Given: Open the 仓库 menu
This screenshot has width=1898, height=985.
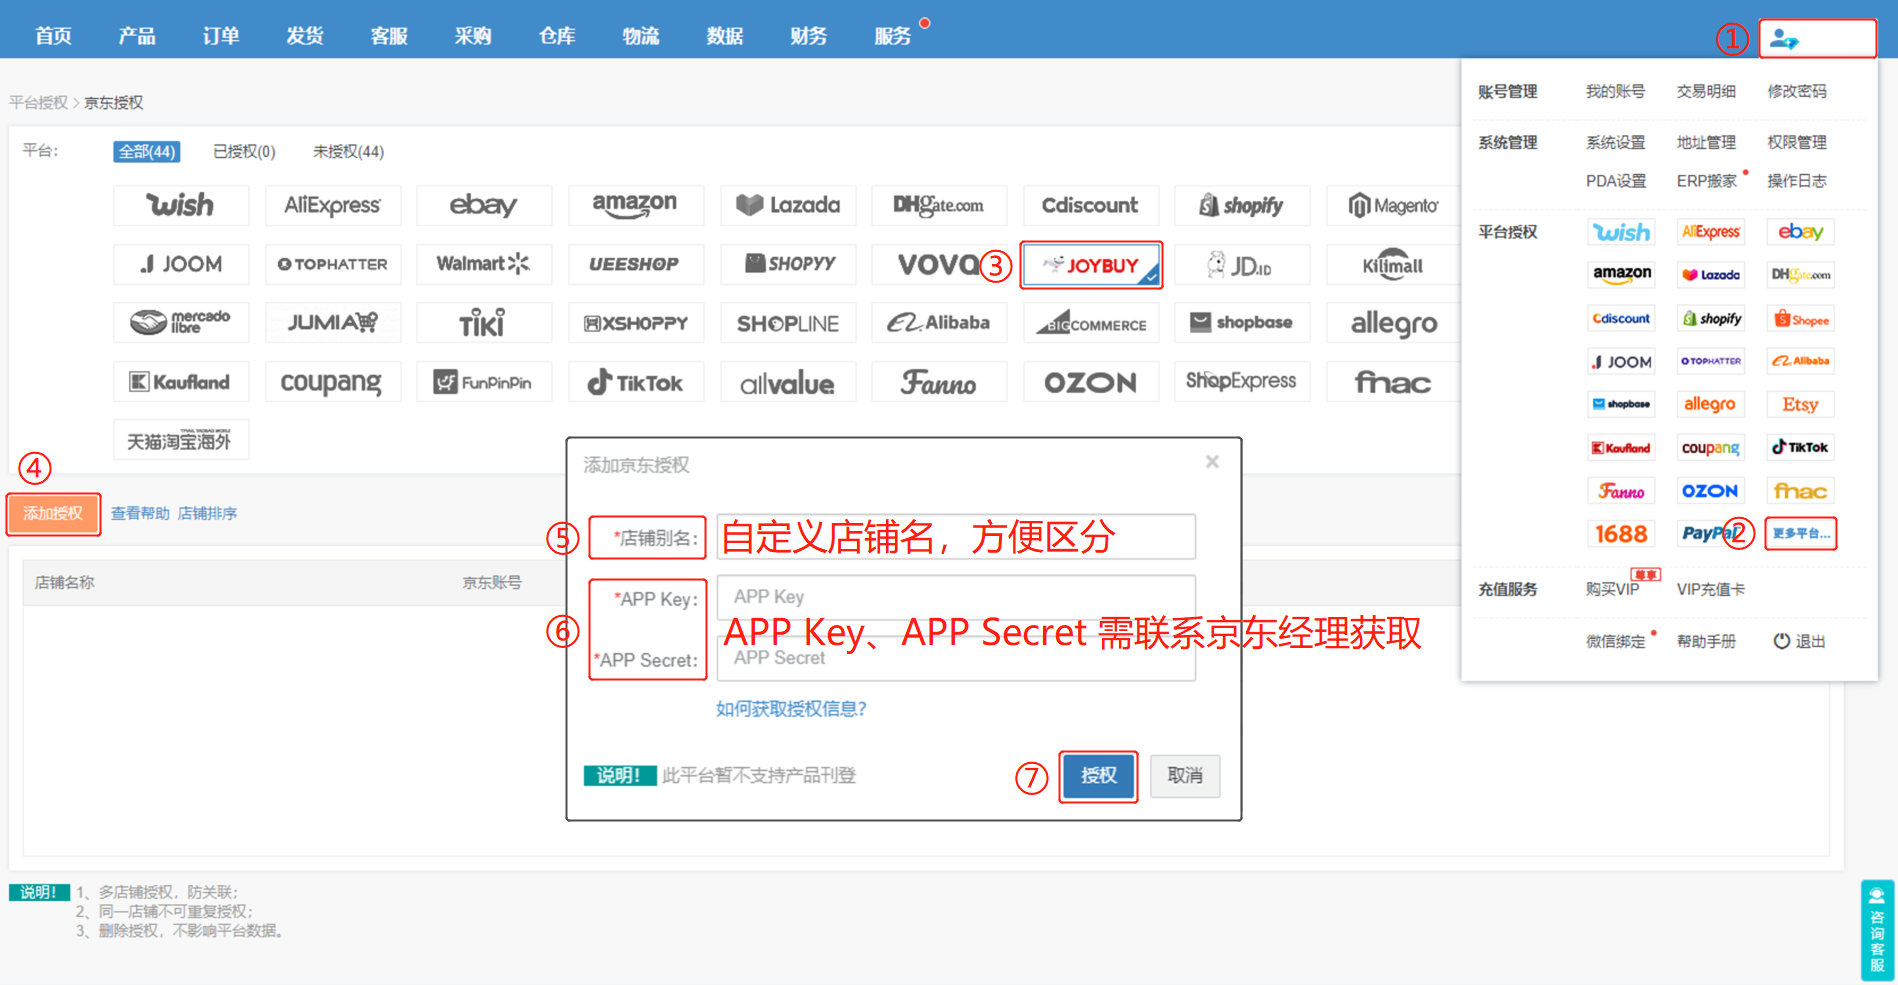Looking at the screenshot, I should 557,36.
